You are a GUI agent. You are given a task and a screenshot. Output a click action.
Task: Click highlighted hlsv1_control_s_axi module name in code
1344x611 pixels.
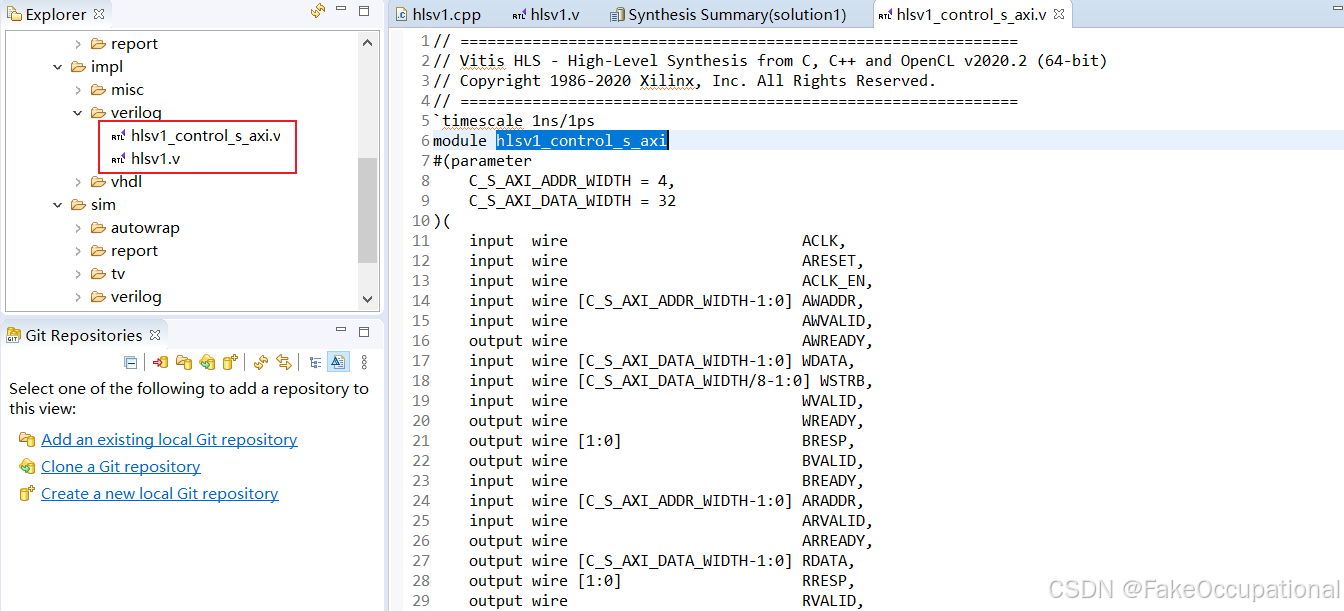pyautogui.click(x=582, y=141)
